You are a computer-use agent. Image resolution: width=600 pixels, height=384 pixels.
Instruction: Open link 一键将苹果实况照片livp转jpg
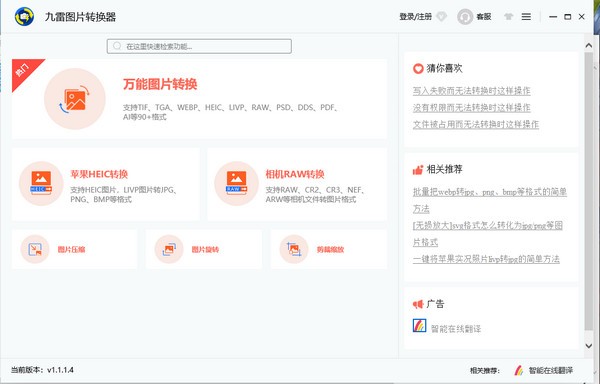[x=486, y=259]
